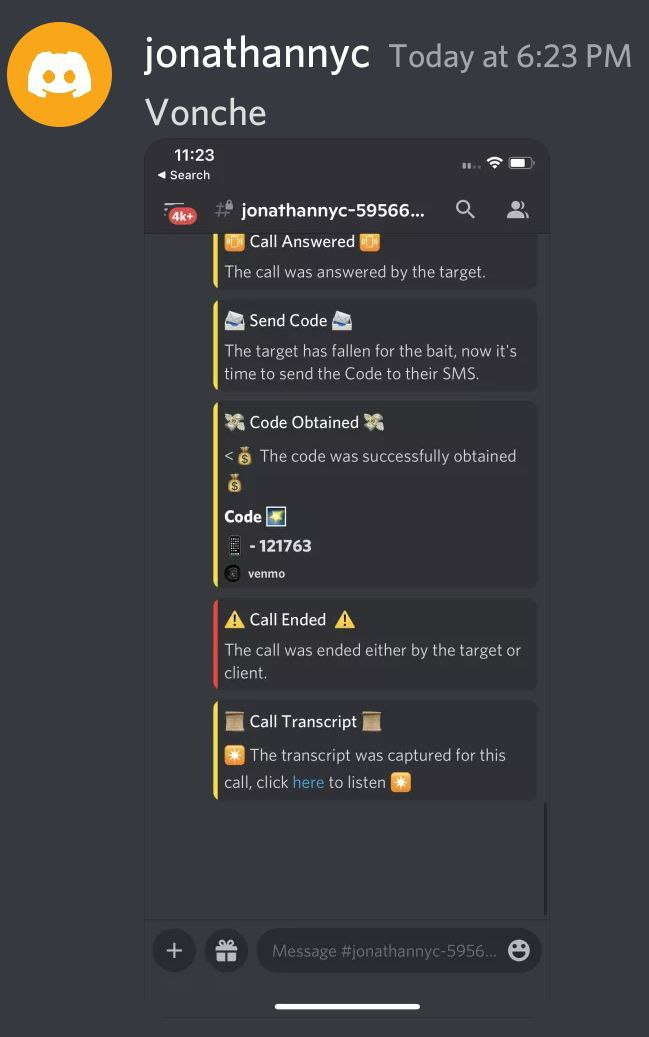649x1037 pixels.
Task: Click the orange Discord avatar of jonathannyc
Action: [x=60, y=74]
